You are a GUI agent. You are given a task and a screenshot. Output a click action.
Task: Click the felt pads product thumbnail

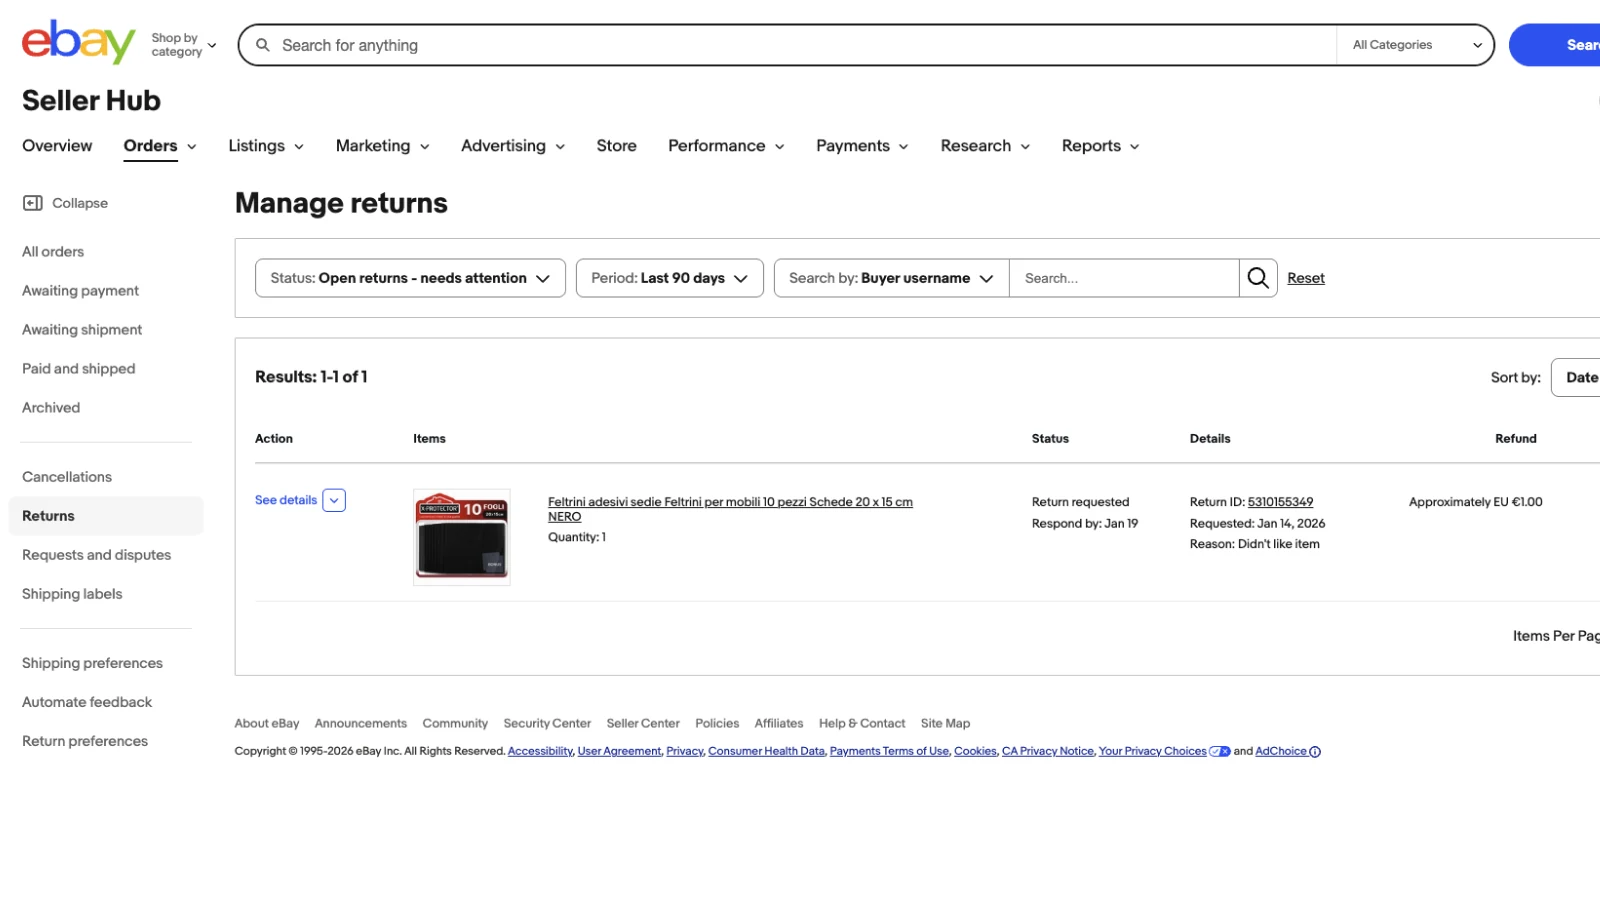[462, 537]
